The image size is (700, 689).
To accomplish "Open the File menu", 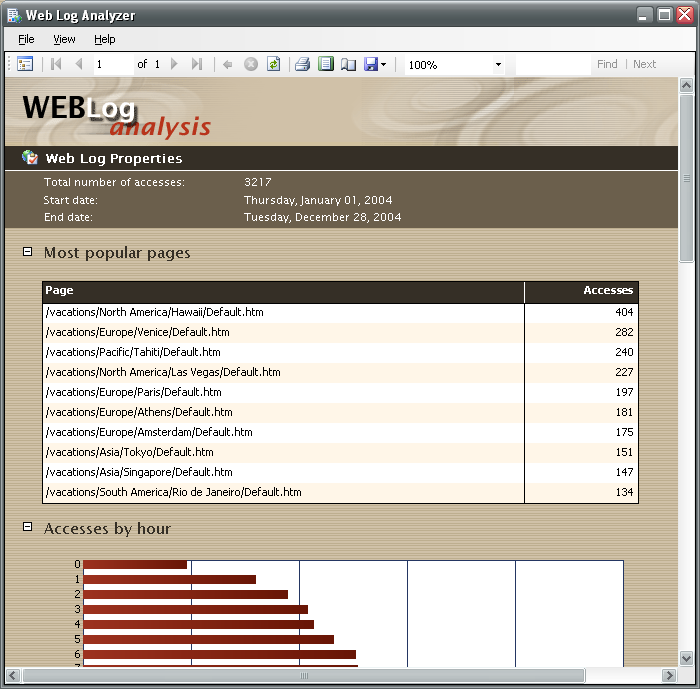I will tap(26, 39).
